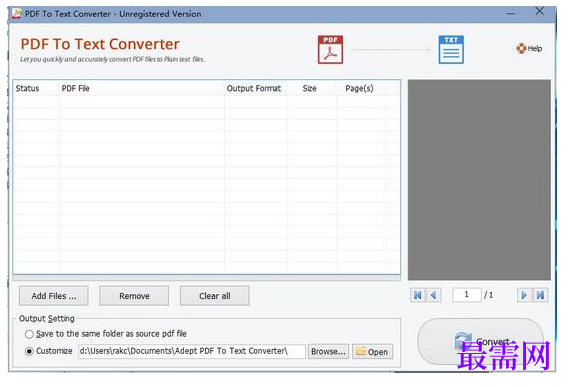Click the red PDF document icon

[330, 50]
